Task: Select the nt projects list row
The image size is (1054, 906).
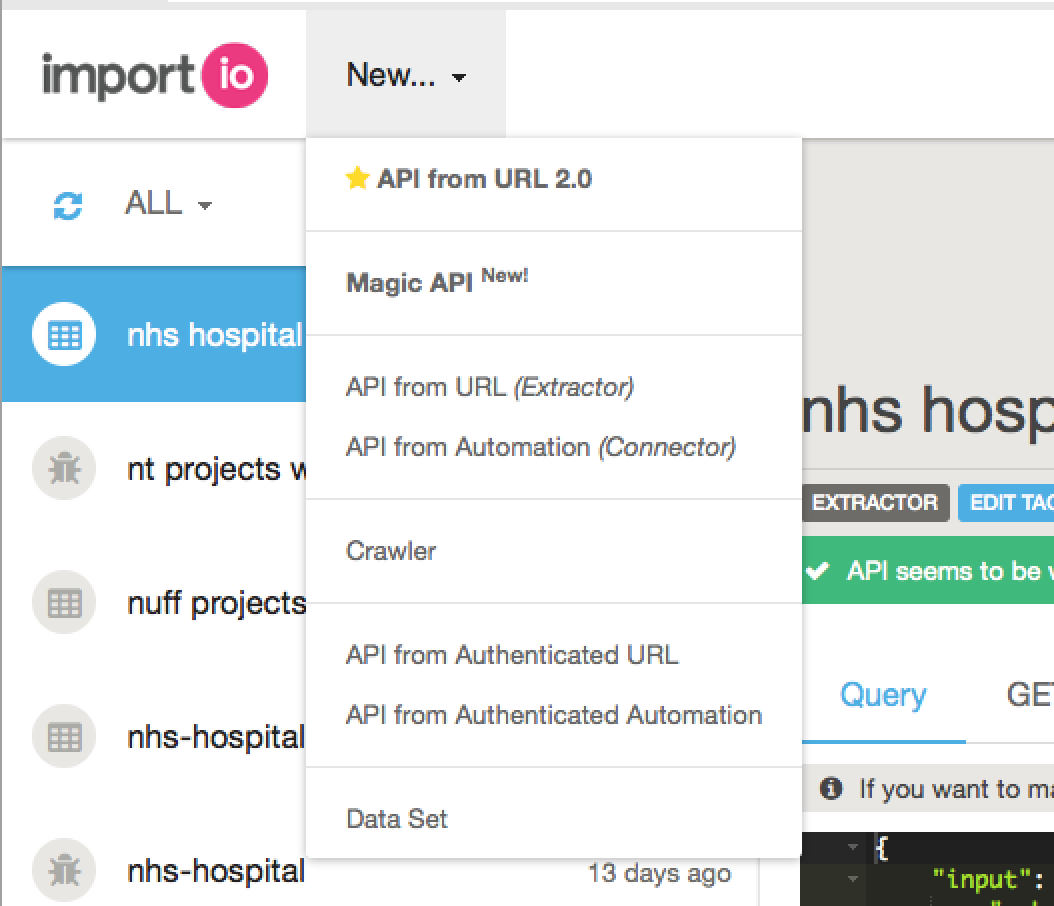Action: pyautogui.click(x=154, y=468)
